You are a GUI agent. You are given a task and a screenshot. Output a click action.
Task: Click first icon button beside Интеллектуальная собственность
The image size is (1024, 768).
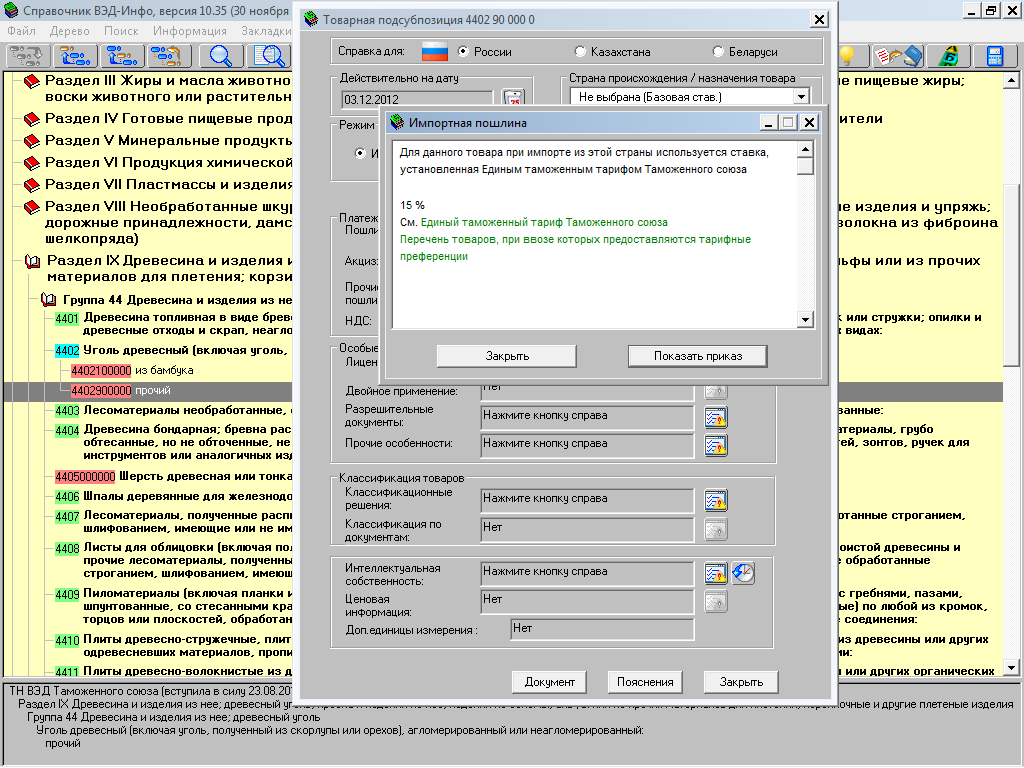pos(716,573)
